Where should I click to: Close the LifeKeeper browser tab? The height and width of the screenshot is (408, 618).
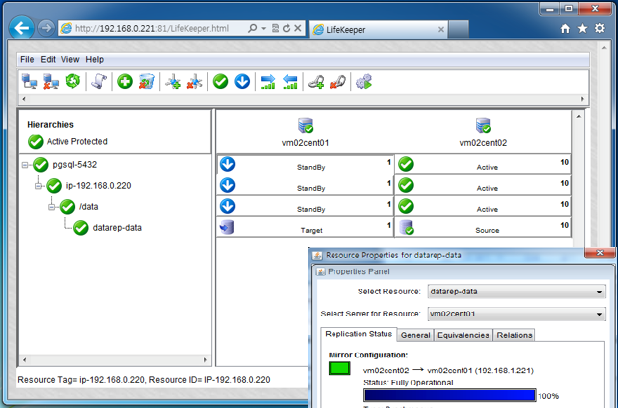tap(441, 30)
